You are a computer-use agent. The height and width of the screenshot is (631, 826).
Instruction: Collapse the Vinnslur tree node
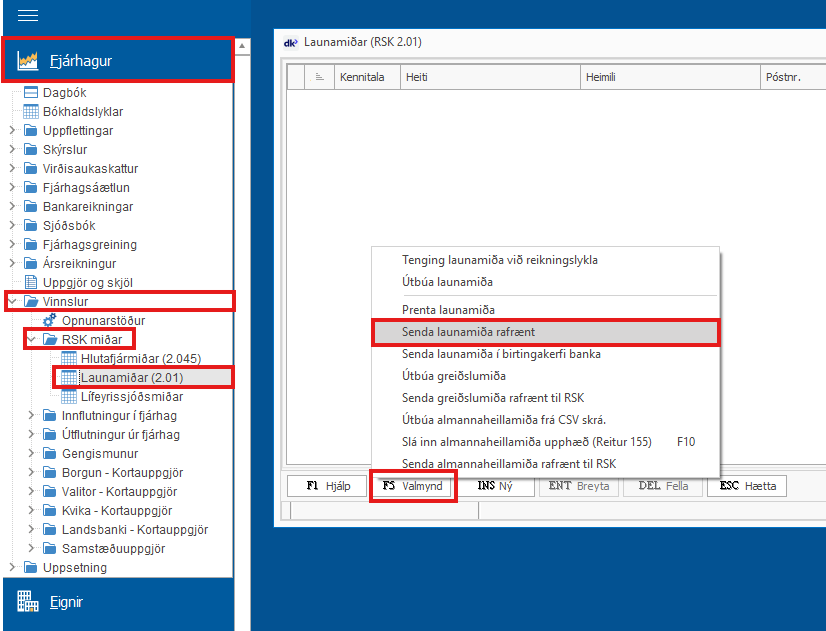click(12, 302)
